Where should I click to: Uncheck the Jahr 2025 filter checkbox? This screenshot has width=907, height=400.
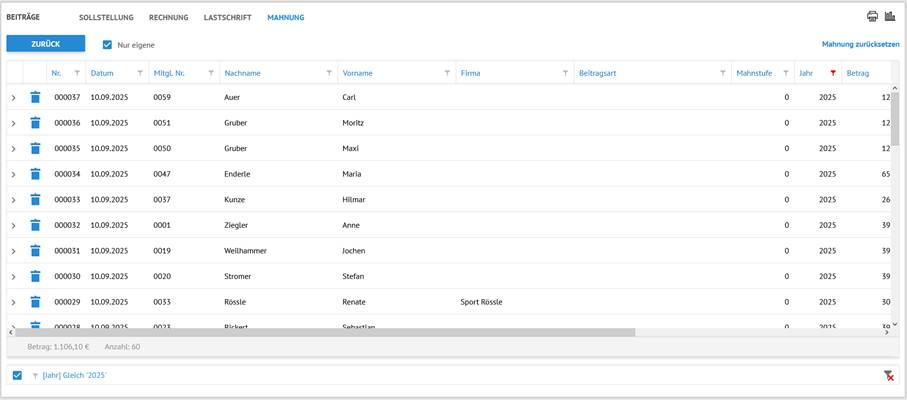click(17, 375)
